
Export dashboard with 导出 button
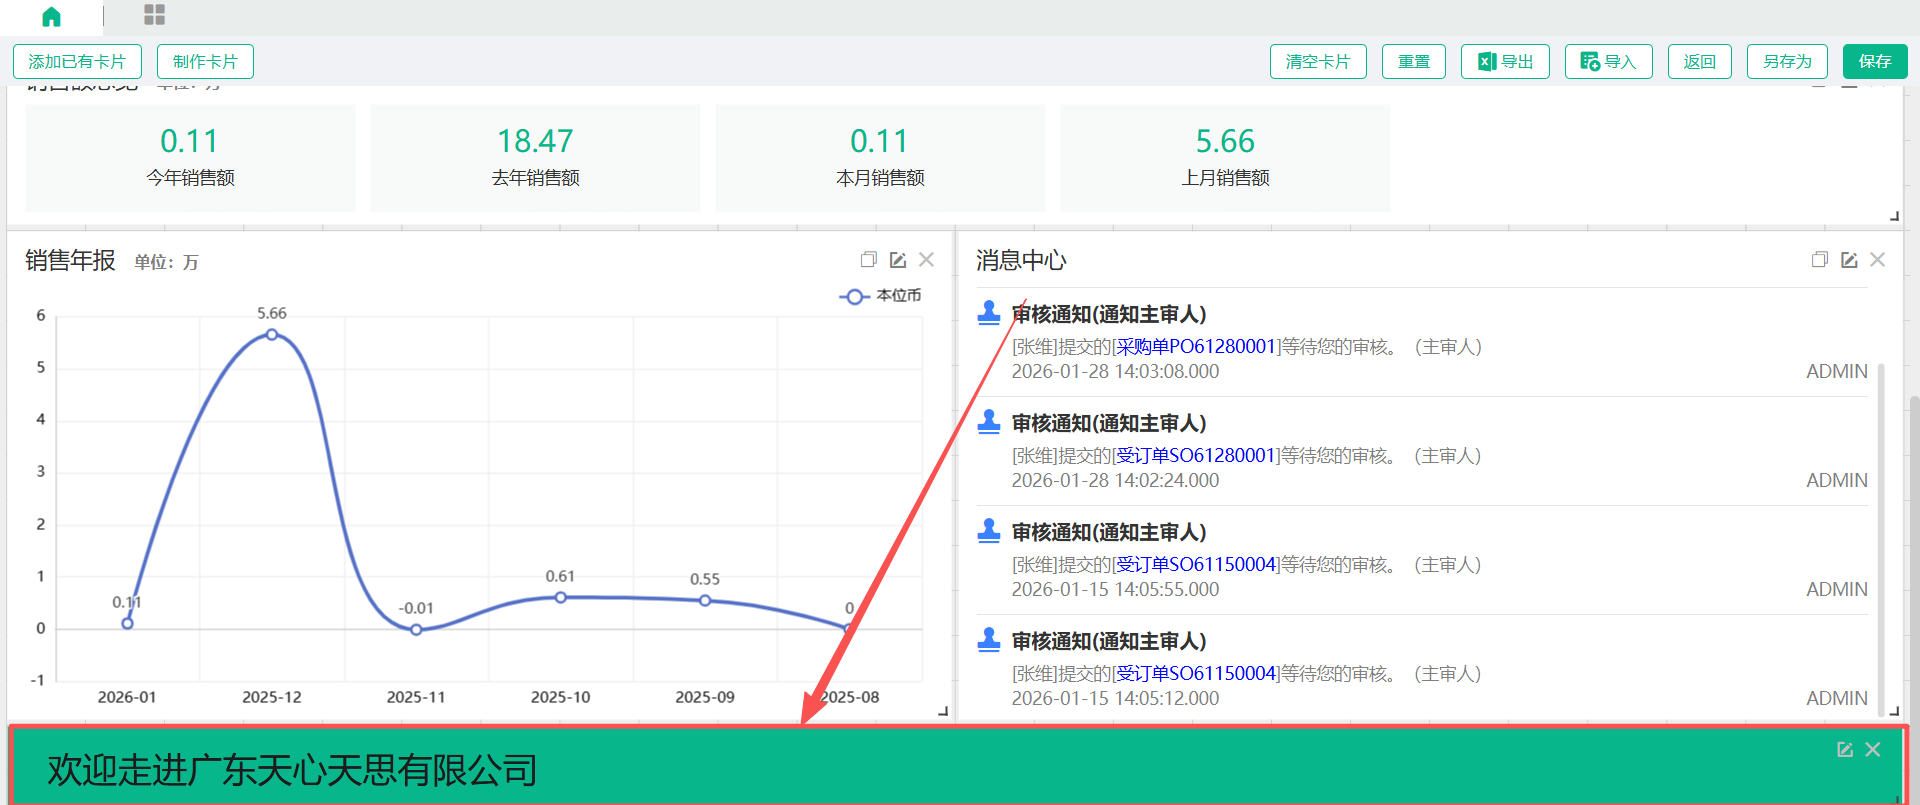[1505, 62]
